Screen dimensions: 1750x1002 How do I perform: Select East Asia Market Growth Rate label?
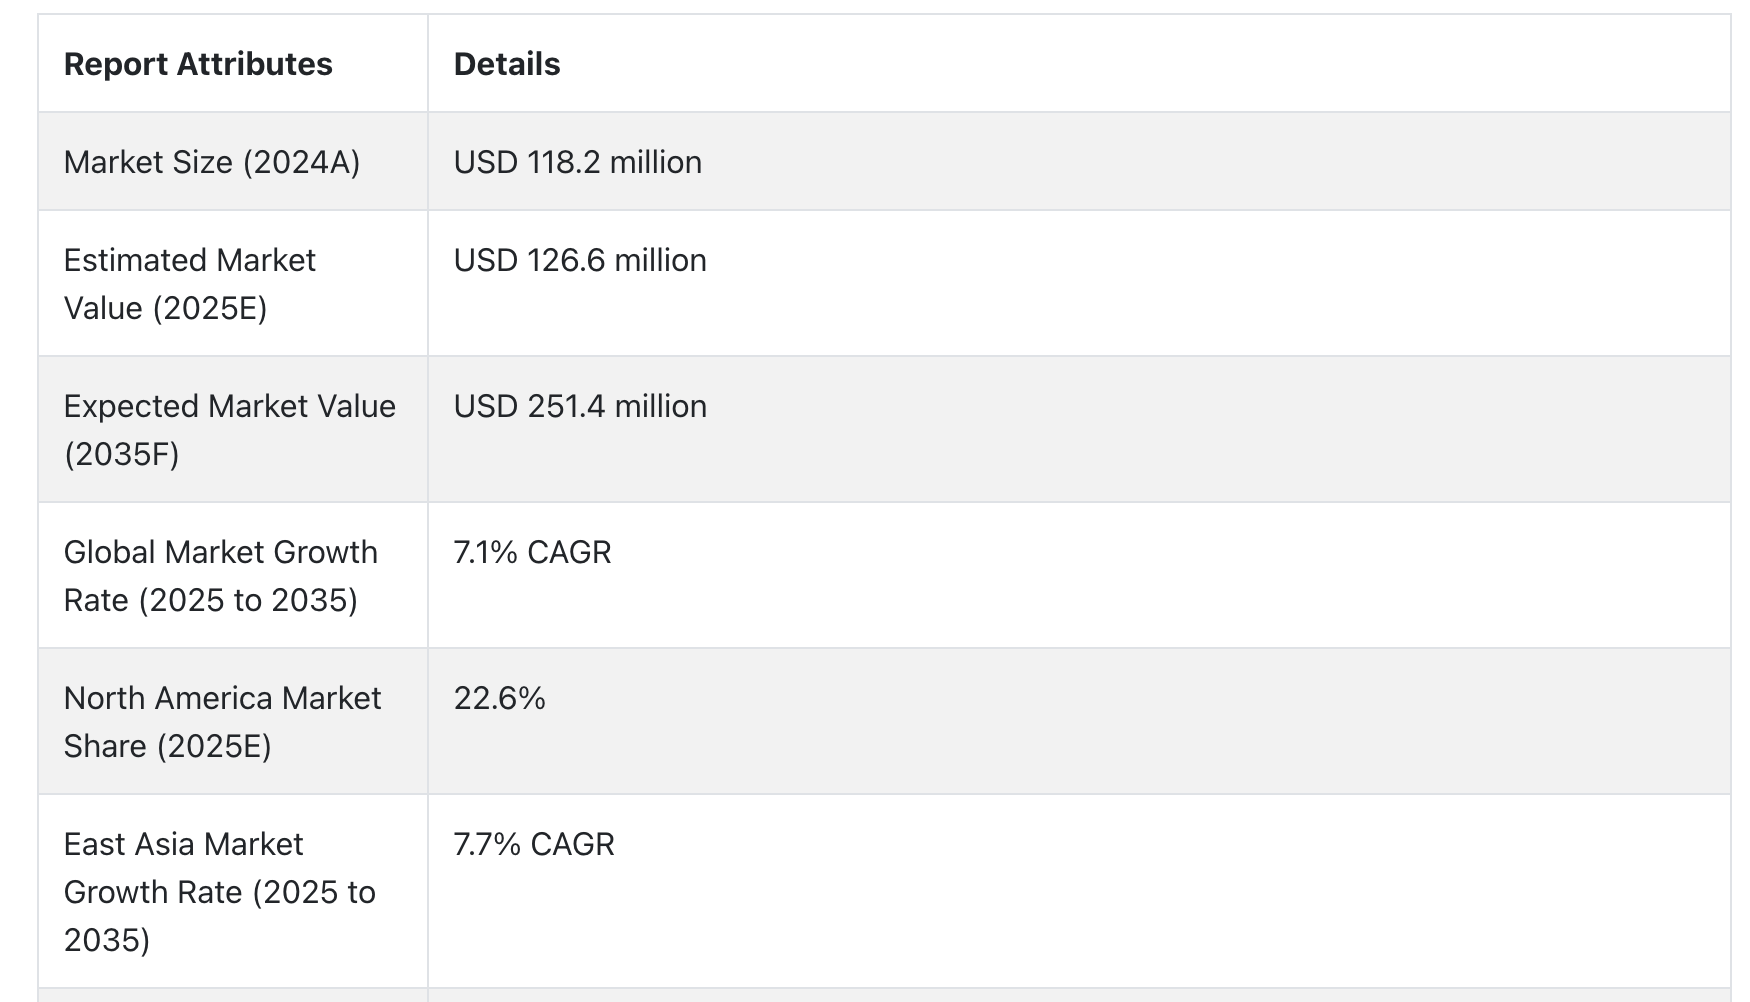220,892
